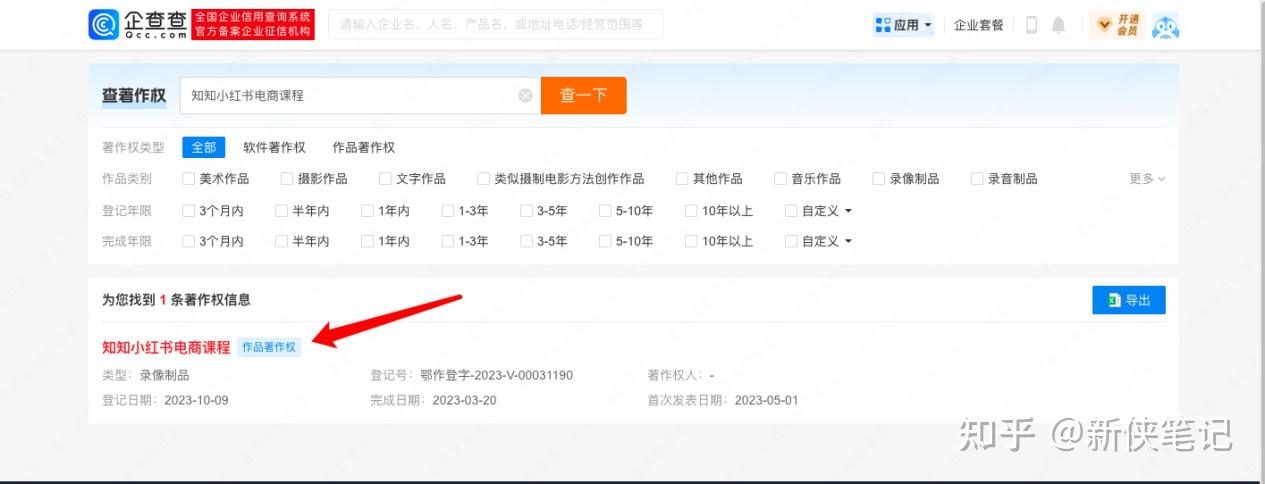Open the 应用 dropdown menu
This screenshot has width=1265, height=484.
pos(904,25)
